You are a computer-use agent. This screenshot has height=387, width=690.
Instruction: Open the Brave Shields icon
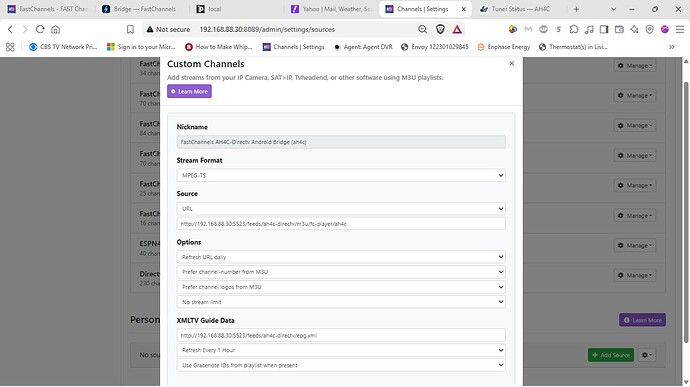[440, 29]
